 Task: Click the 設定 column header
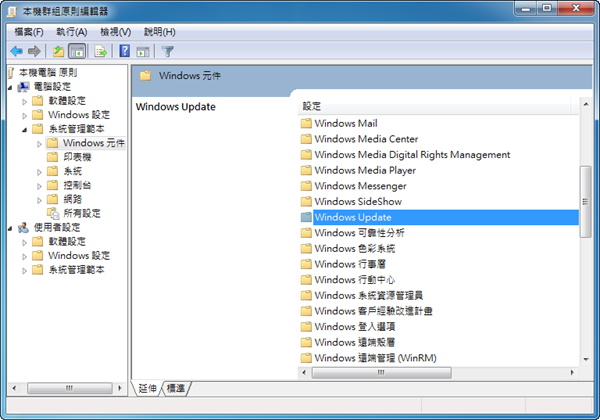tap(434, 106)
